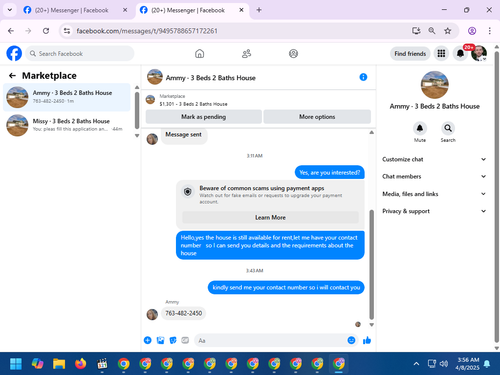This screenshot has width=500, height=375.
Task: Click Ammy's avatar next to phone number
Action: 152,314
